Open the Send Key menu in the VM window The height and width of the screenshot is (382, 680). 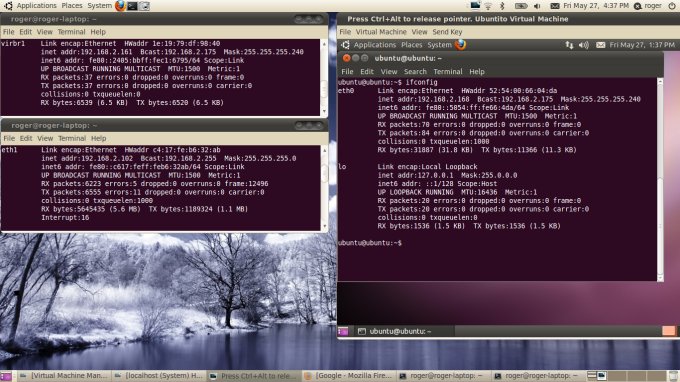[x=447, y=32]
